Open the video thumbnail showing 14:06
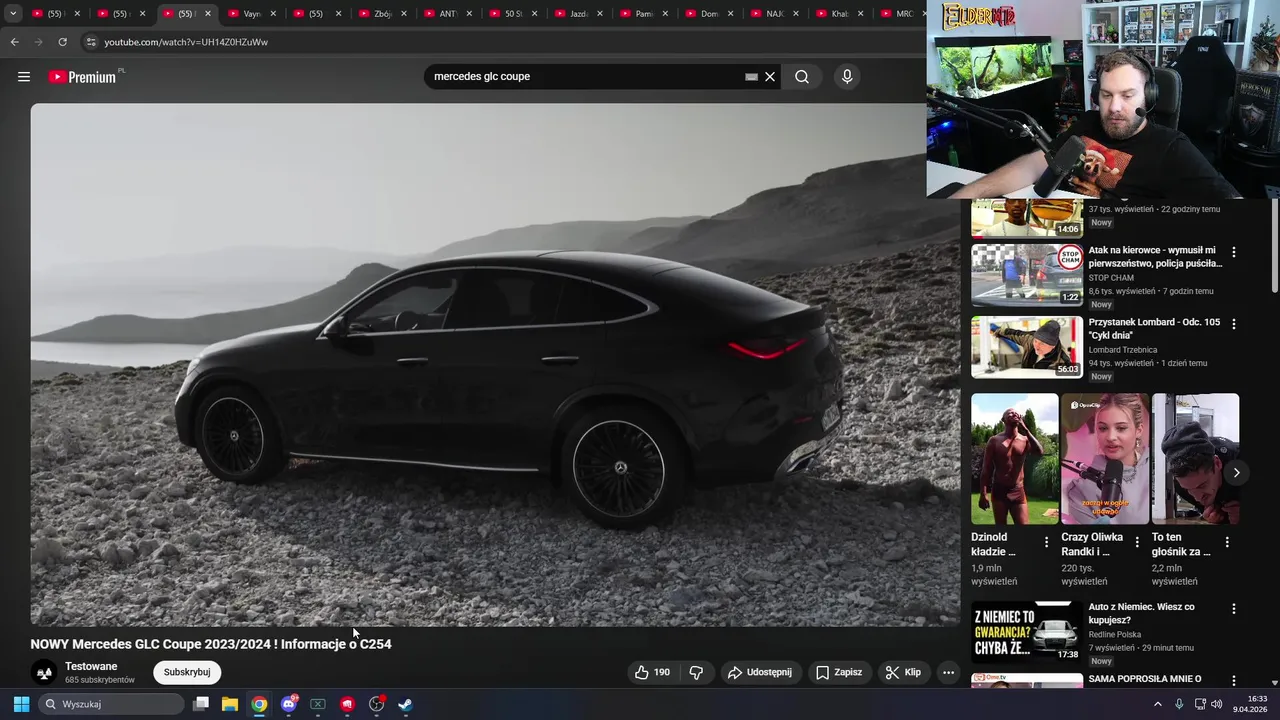Image resolution: width=1280 pixels, height=720 pixels. [1027, 218]
